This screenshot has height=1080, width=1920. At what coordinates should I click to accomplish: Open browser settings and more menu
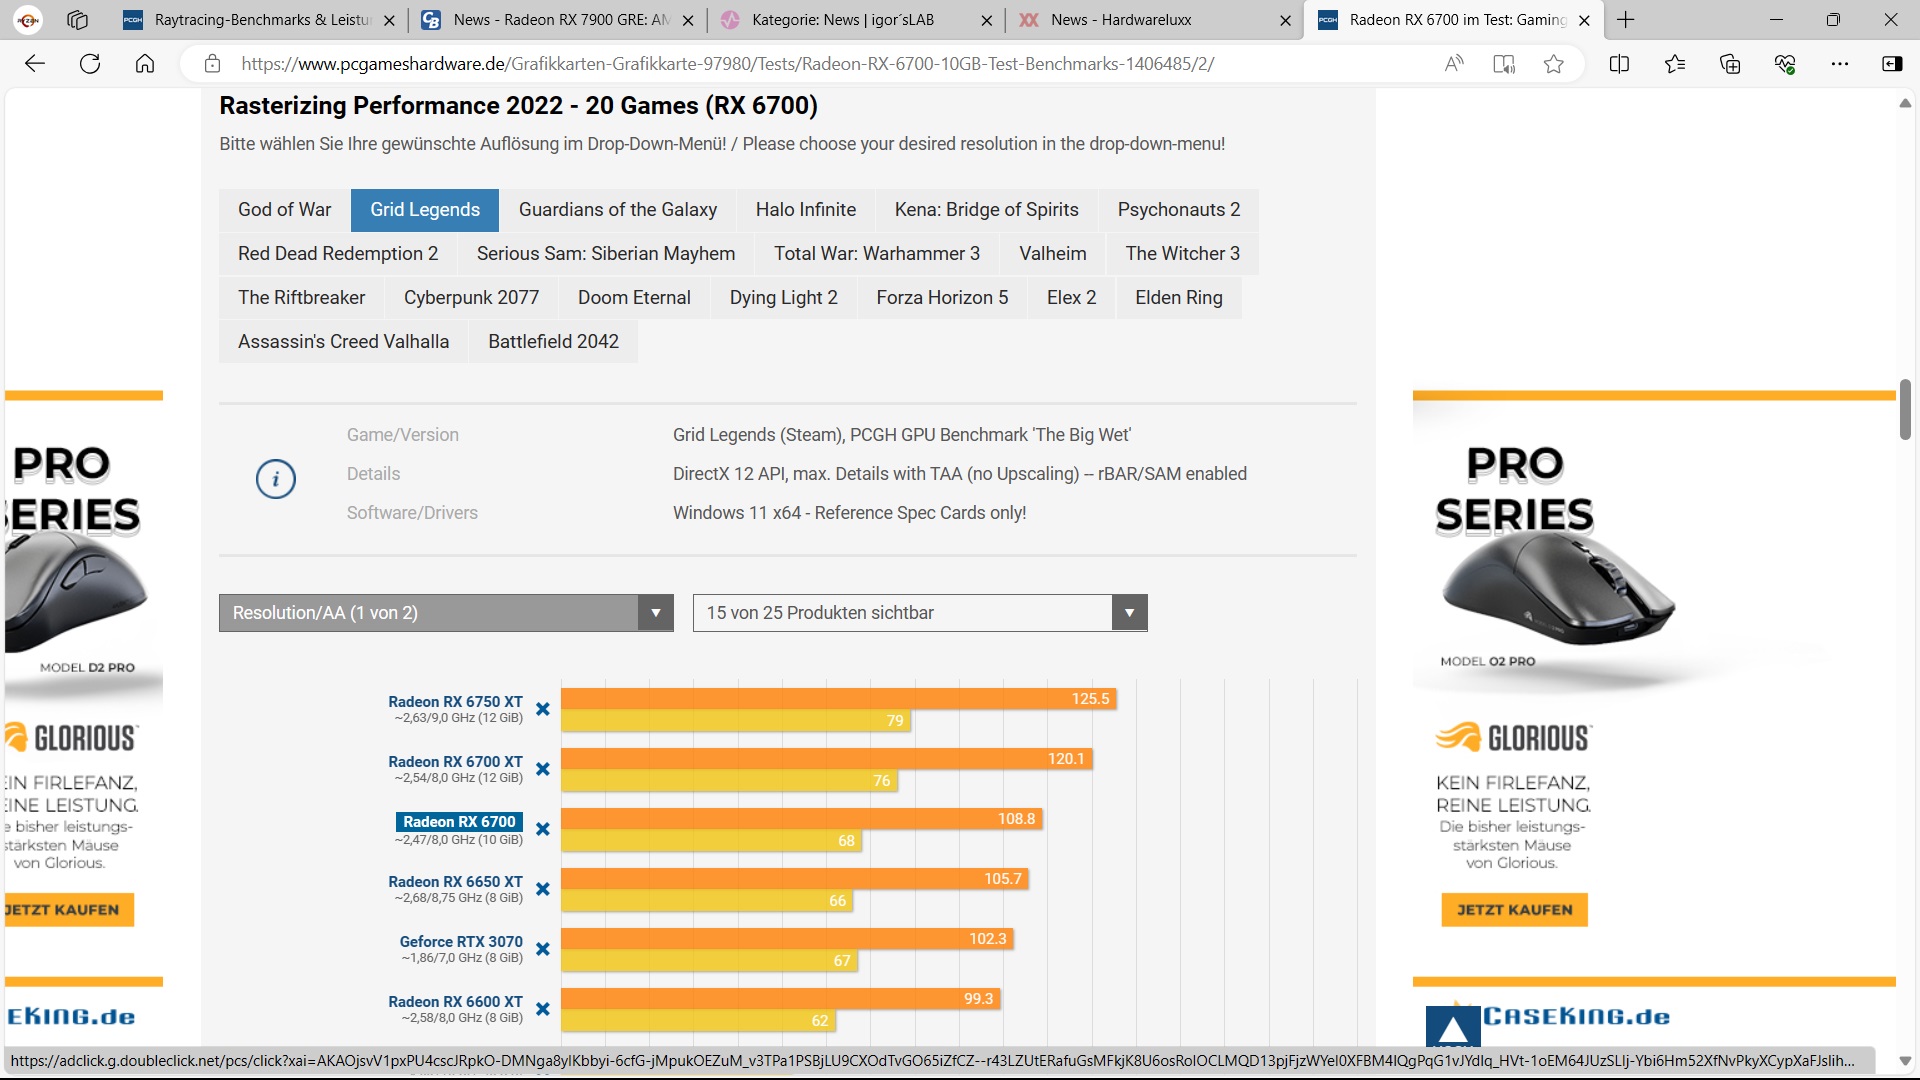click(x=1839, y=64)
